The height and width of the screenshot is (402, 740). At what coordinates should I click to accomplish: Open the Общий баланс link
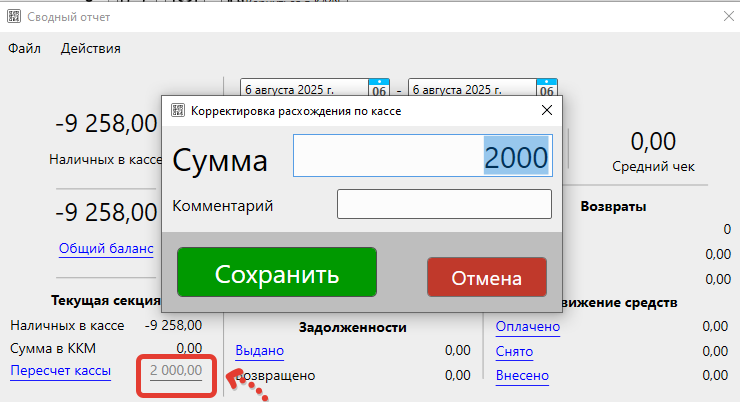[x=106, y=248]
